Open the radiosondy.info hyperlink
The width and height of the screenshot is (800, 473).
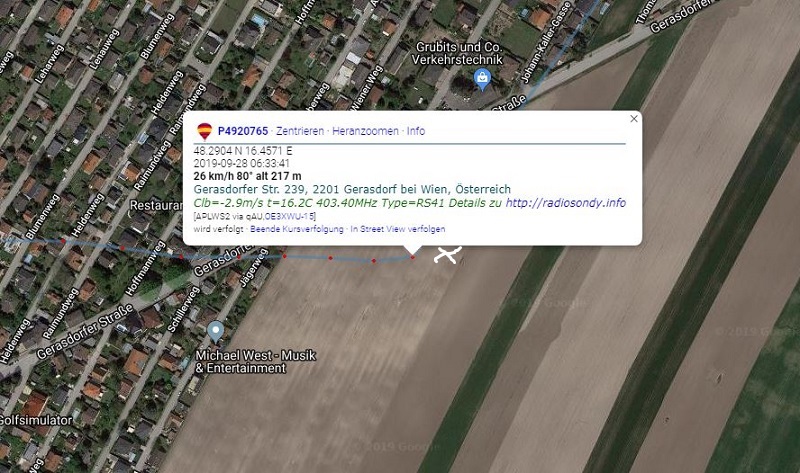(x=565, y=203)
